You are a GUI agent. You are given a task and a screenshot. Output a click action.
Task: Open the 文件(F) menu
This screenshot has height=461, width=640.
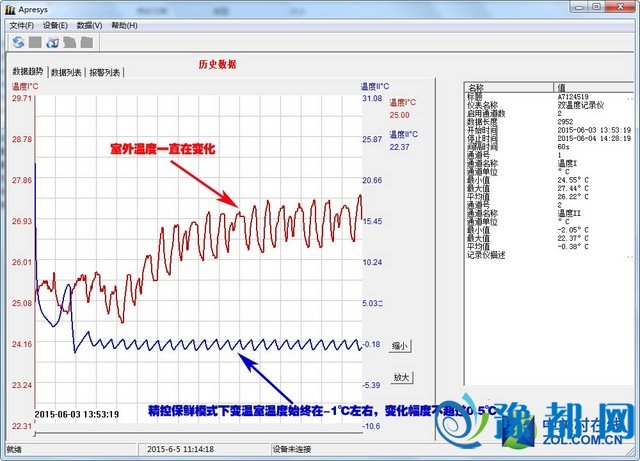21,24
